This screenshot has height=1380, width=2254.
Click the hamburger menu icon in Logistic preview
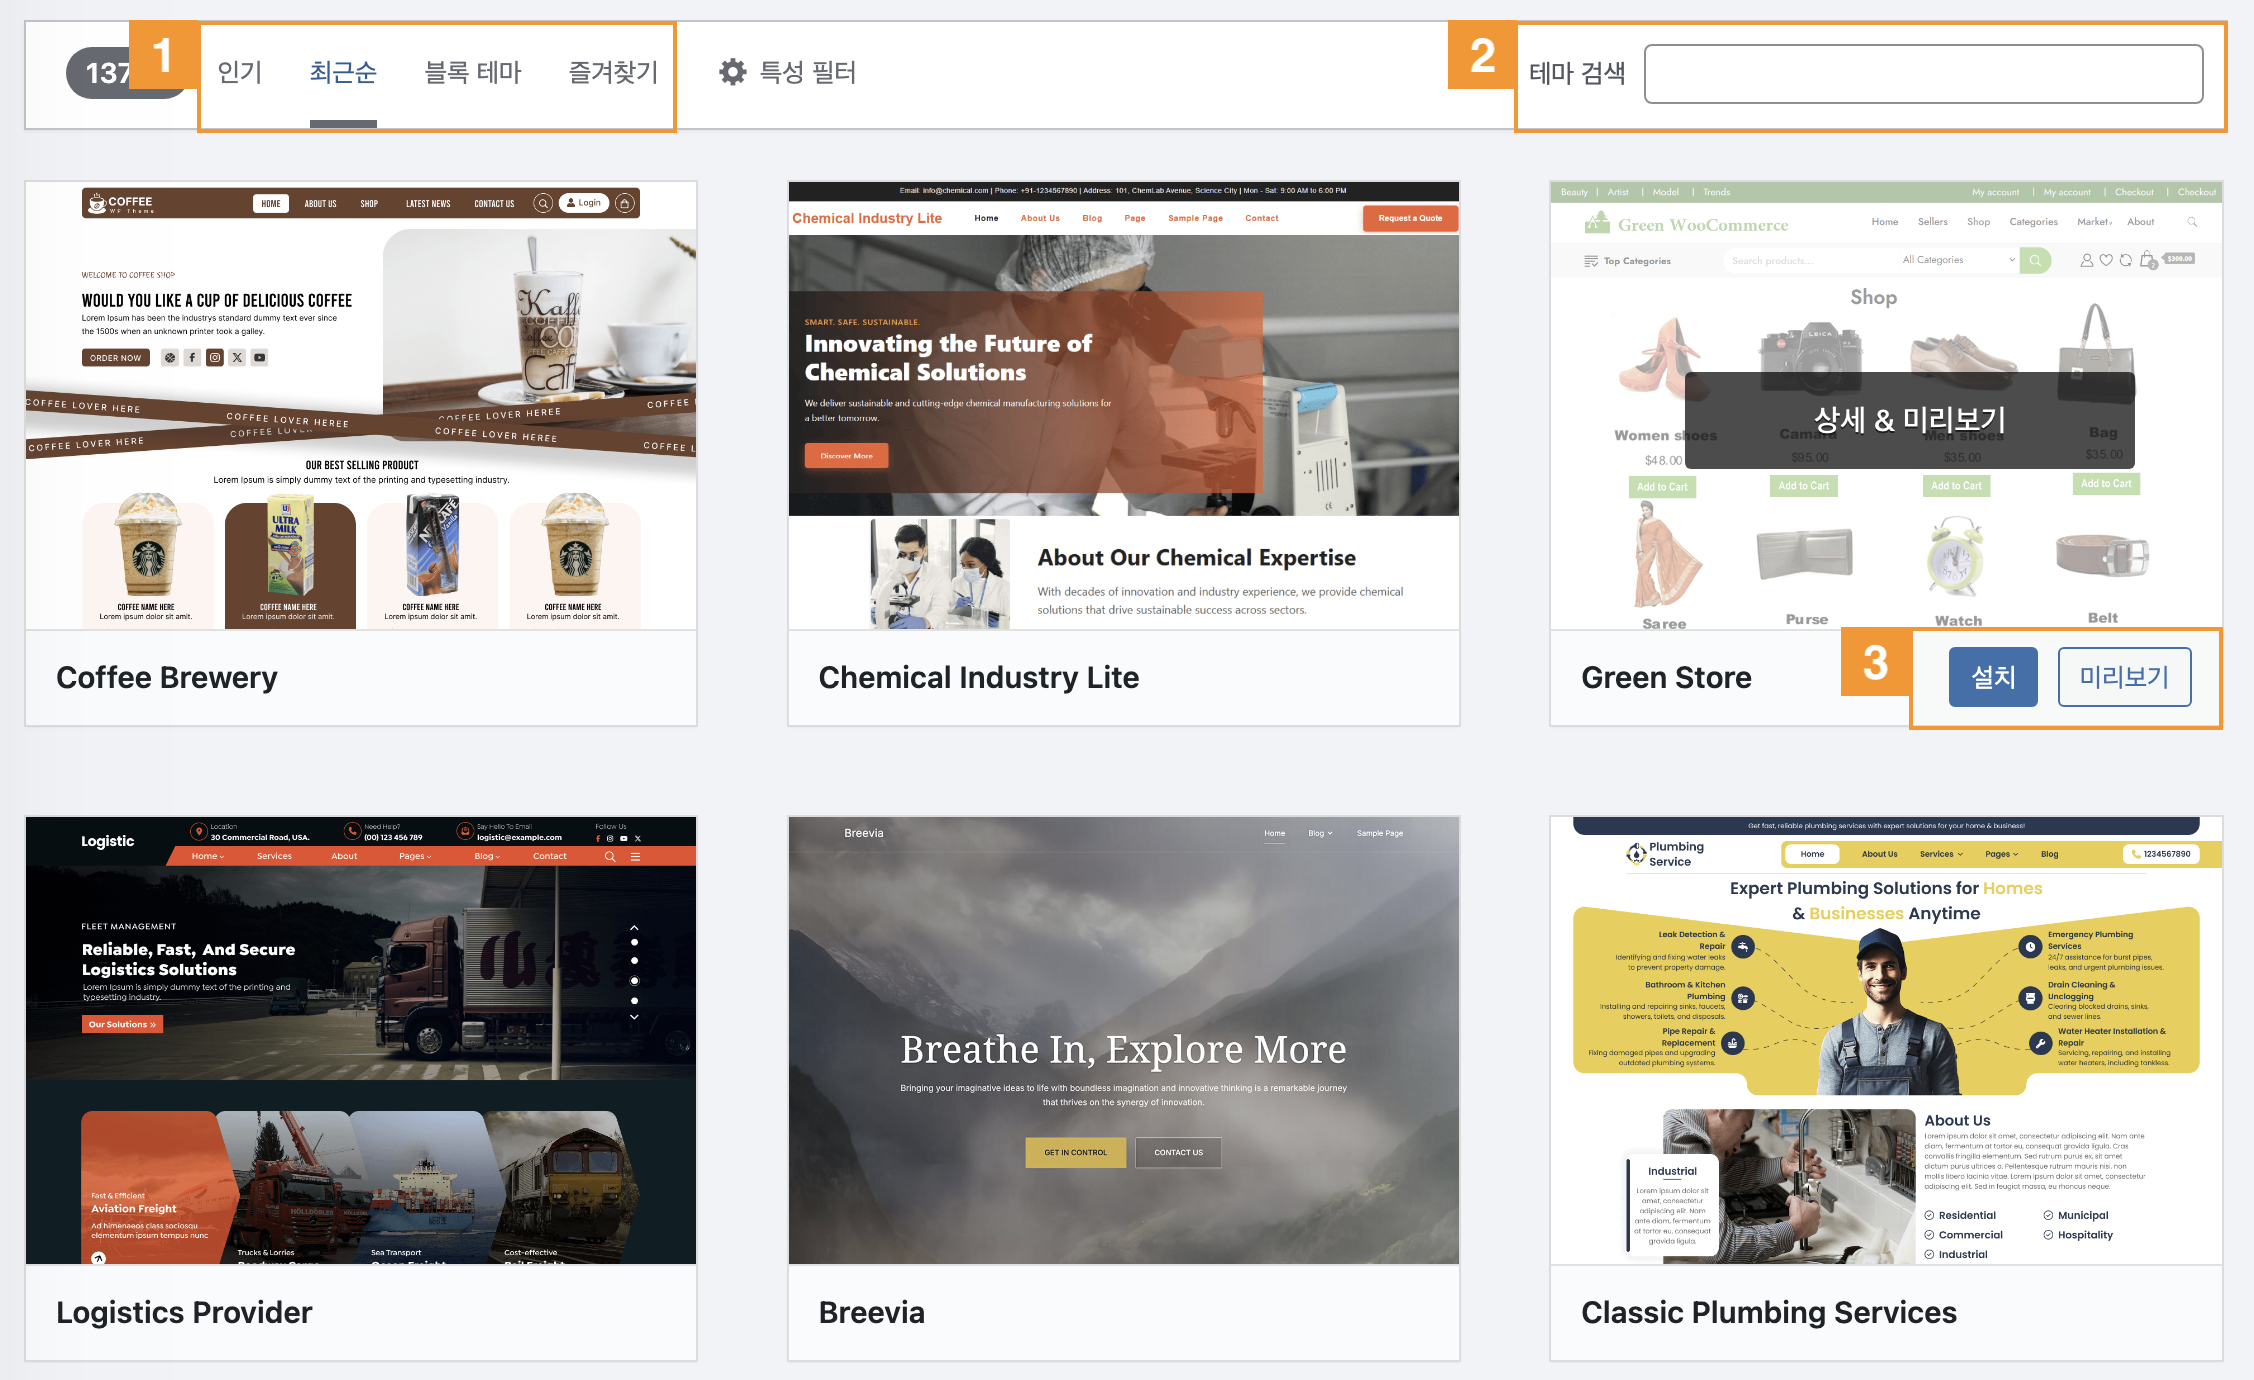pos(635,856)
